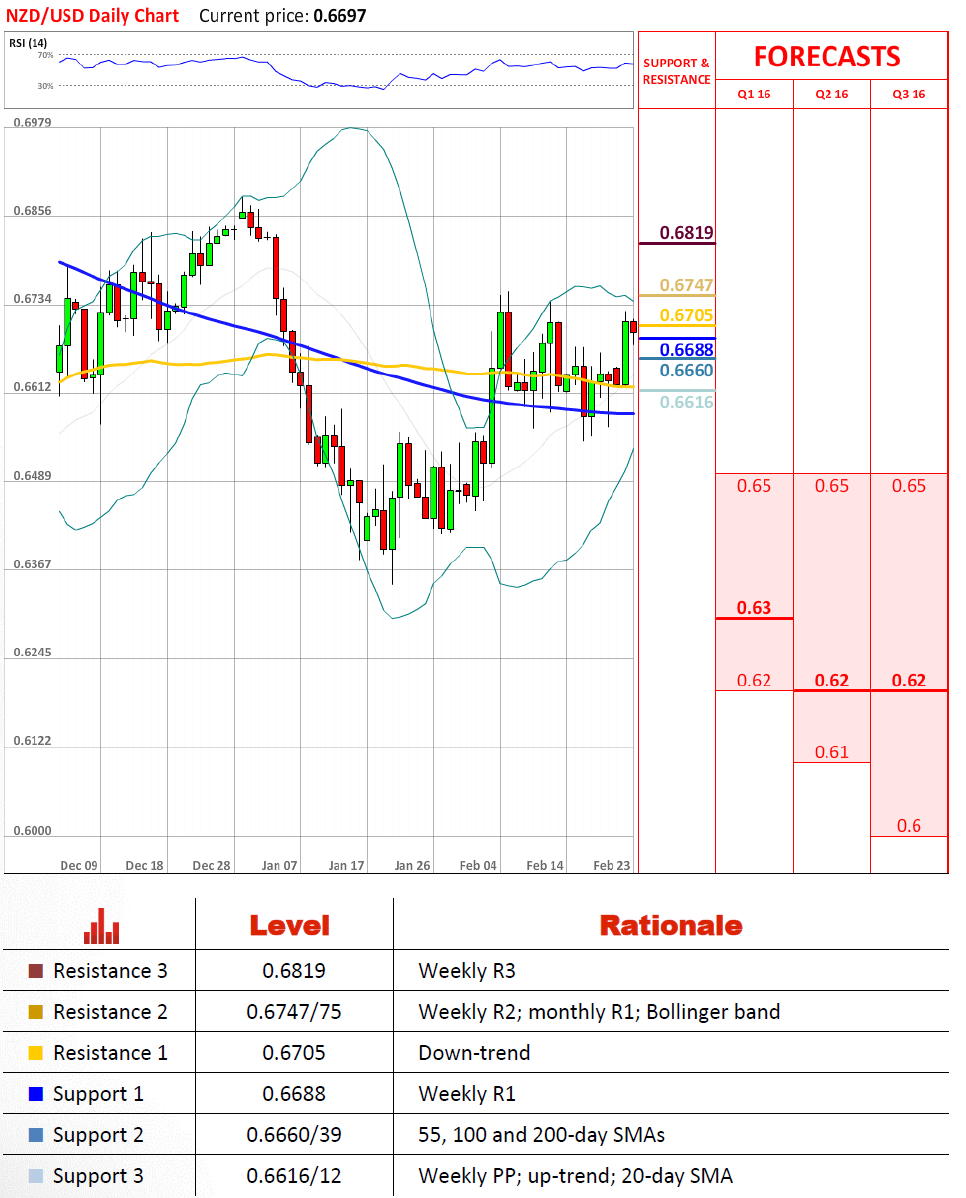The height and width of the screenshot is (1198, 966).
Task: Click the 0.6819 resistance level label
Action: (686, 232)
